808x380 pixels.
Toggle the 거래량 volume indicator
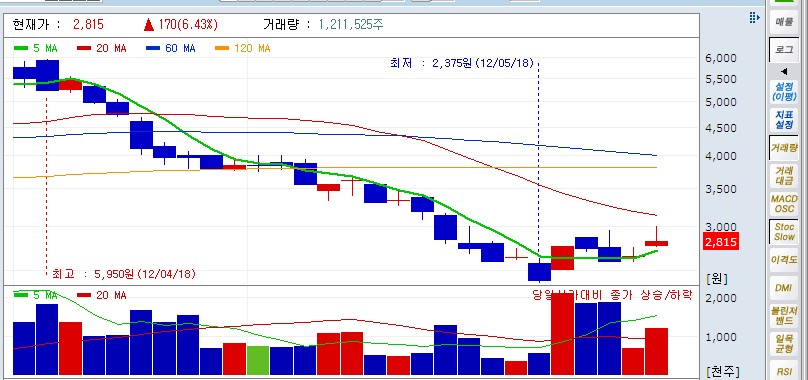point(784,147)
